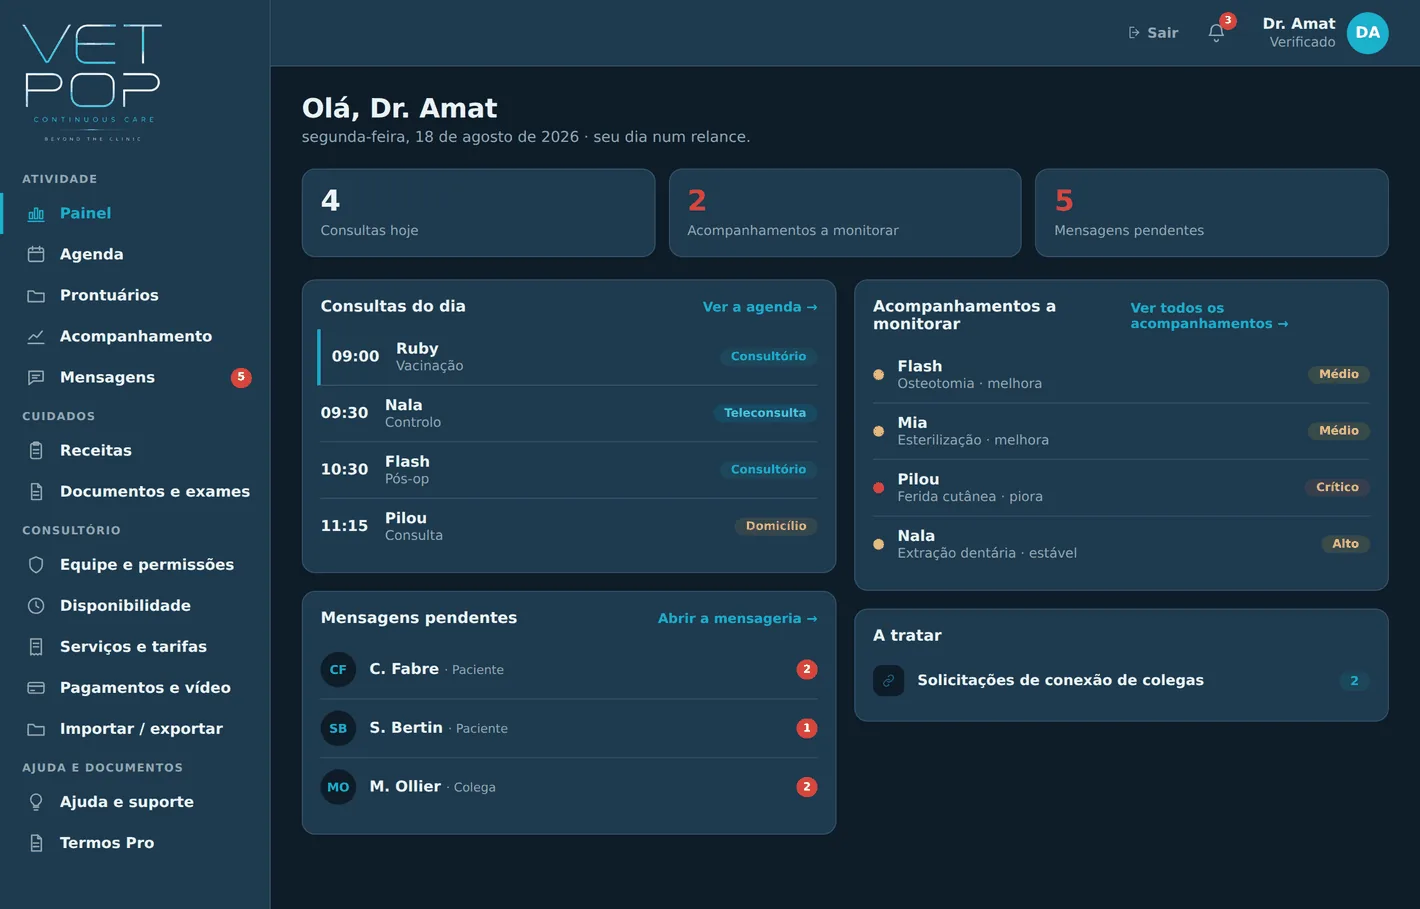Click the Disponibilidade clock icon
The height and width of the screenshot is (909, 1420).
point(36,605)
